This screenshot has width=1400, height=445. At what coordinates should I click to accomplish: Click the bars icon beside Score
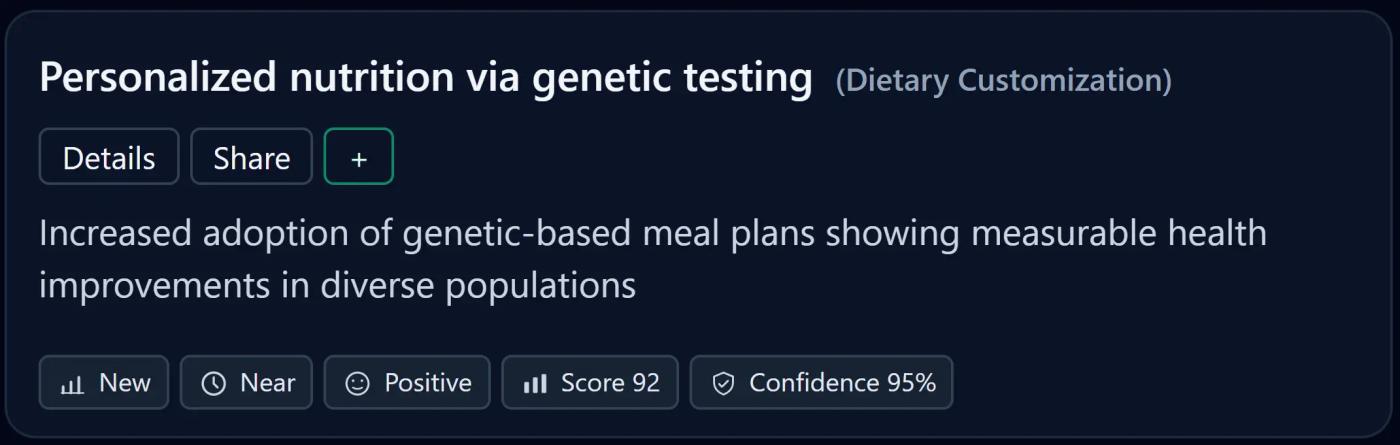pyautogui.click(x=535, y=384)
